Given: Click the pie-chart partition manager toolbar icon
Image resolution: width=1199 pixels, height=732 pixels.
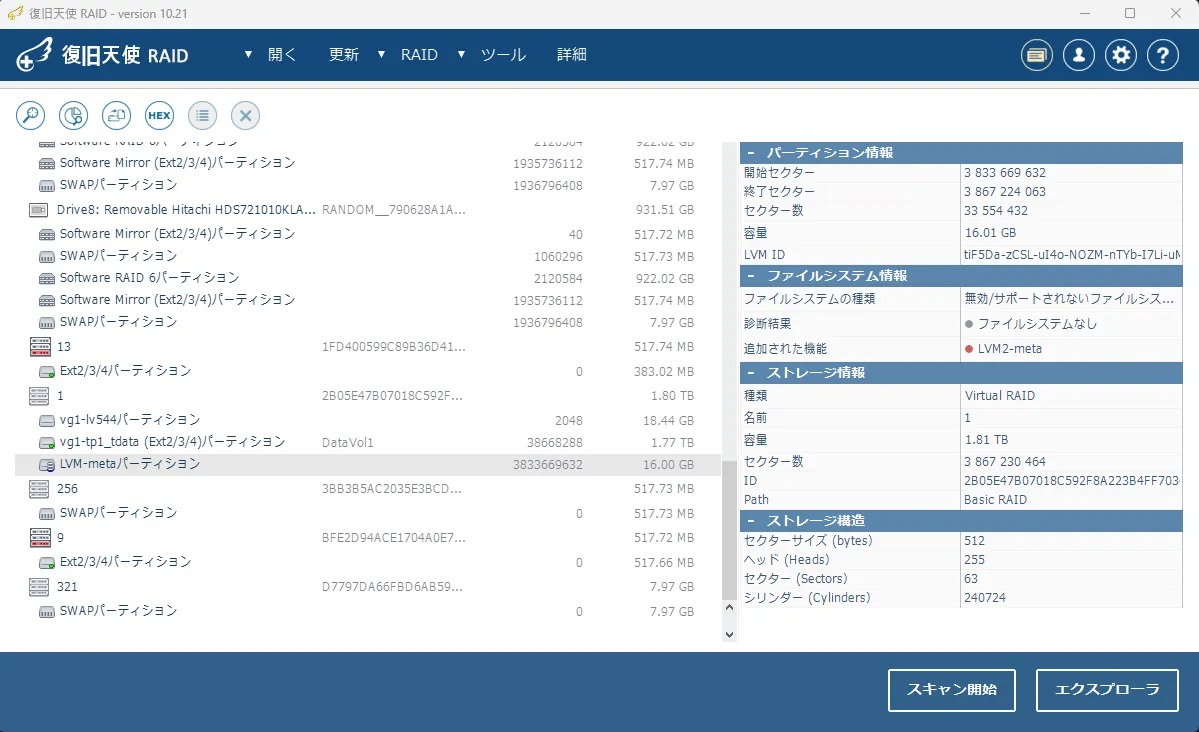Looking at the screenshot, I should 73,115.
